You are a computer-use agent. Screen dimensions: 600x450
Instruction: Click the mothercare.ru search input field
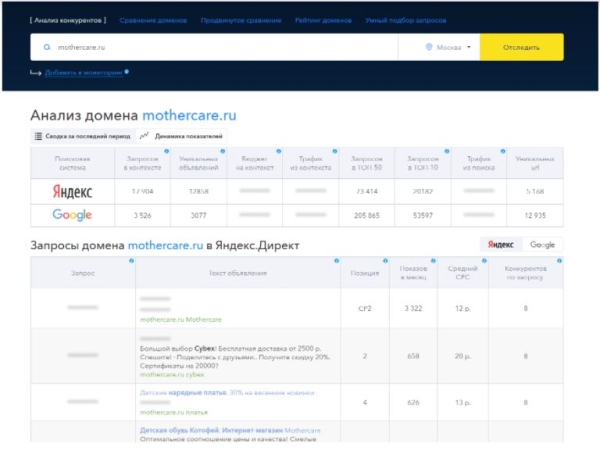click(x=214, y=47)
